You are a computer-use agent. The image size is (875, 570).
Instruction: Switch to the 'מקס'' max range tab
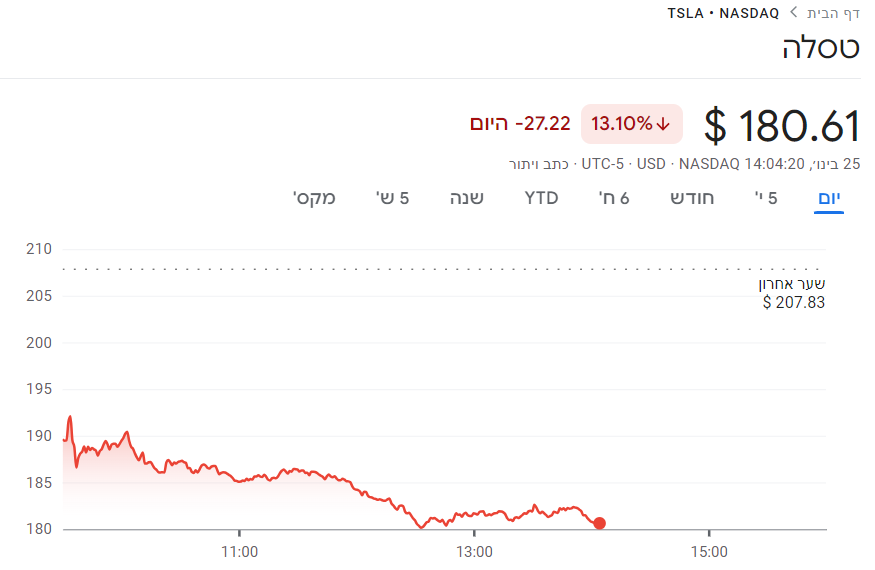tap(314, 198)
